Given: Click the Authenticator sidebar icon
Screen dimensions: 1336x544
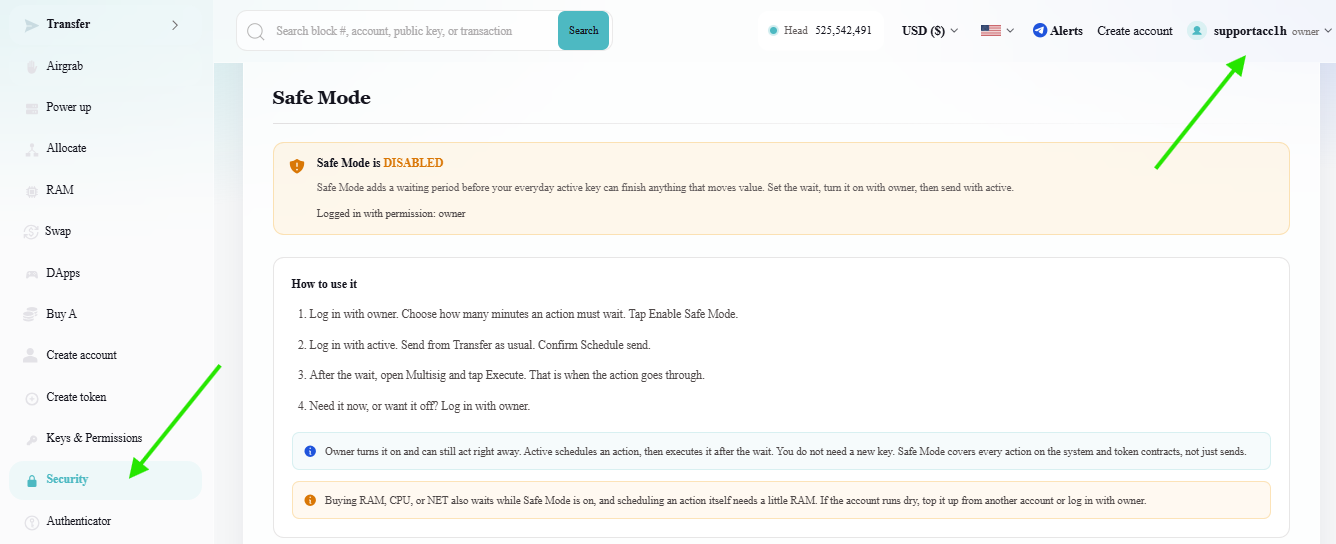Looking at the screenshot, I should pyautogui.click(x=31, y=521).
